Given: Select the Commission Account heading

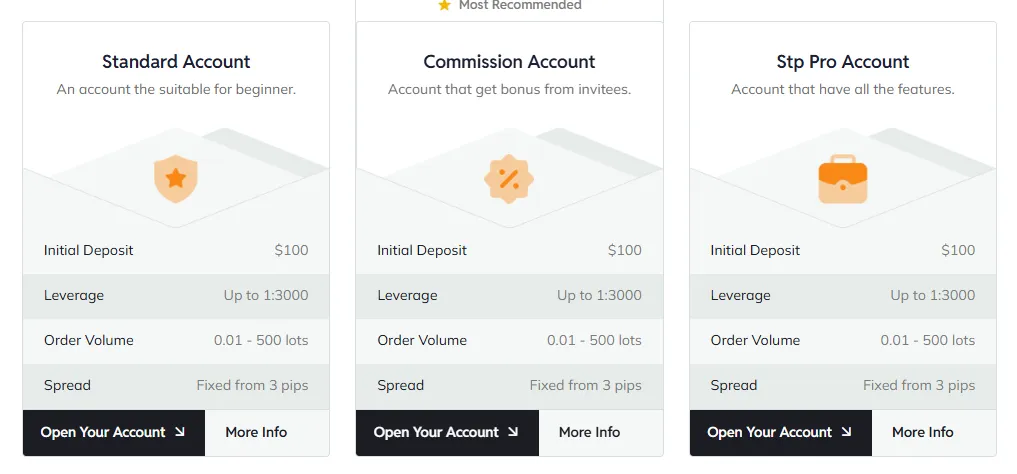Looking at the screenshot, I should [x=509, y=62].
